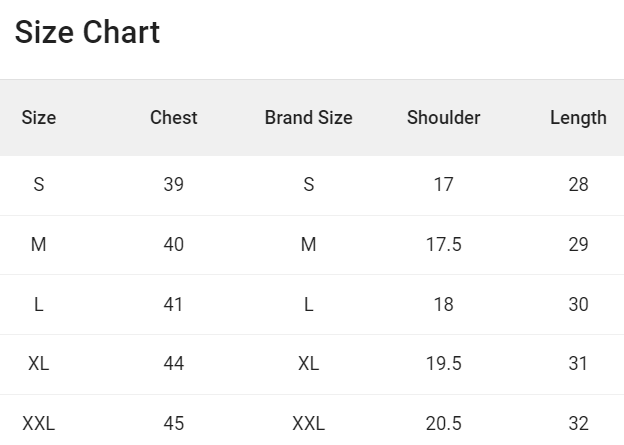624x445 pixels.
Task: Click the Shoulder column header
Action: (x=444, y=117)
